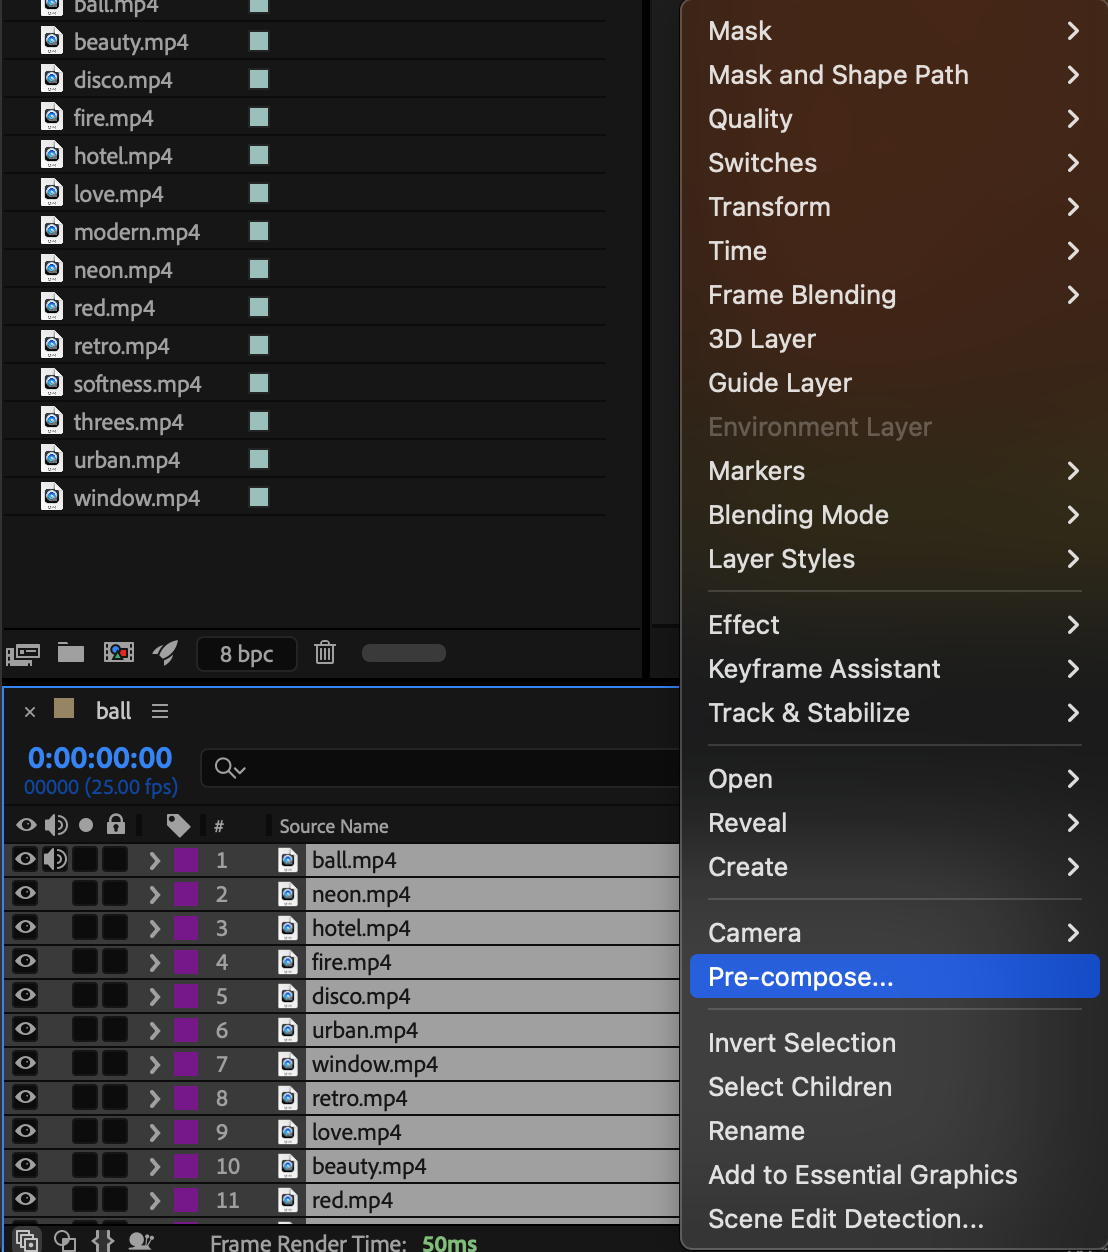Click the purple label swatch of fire.mp4 layer
1108x1252 pixels.
(x=186, y=962)
